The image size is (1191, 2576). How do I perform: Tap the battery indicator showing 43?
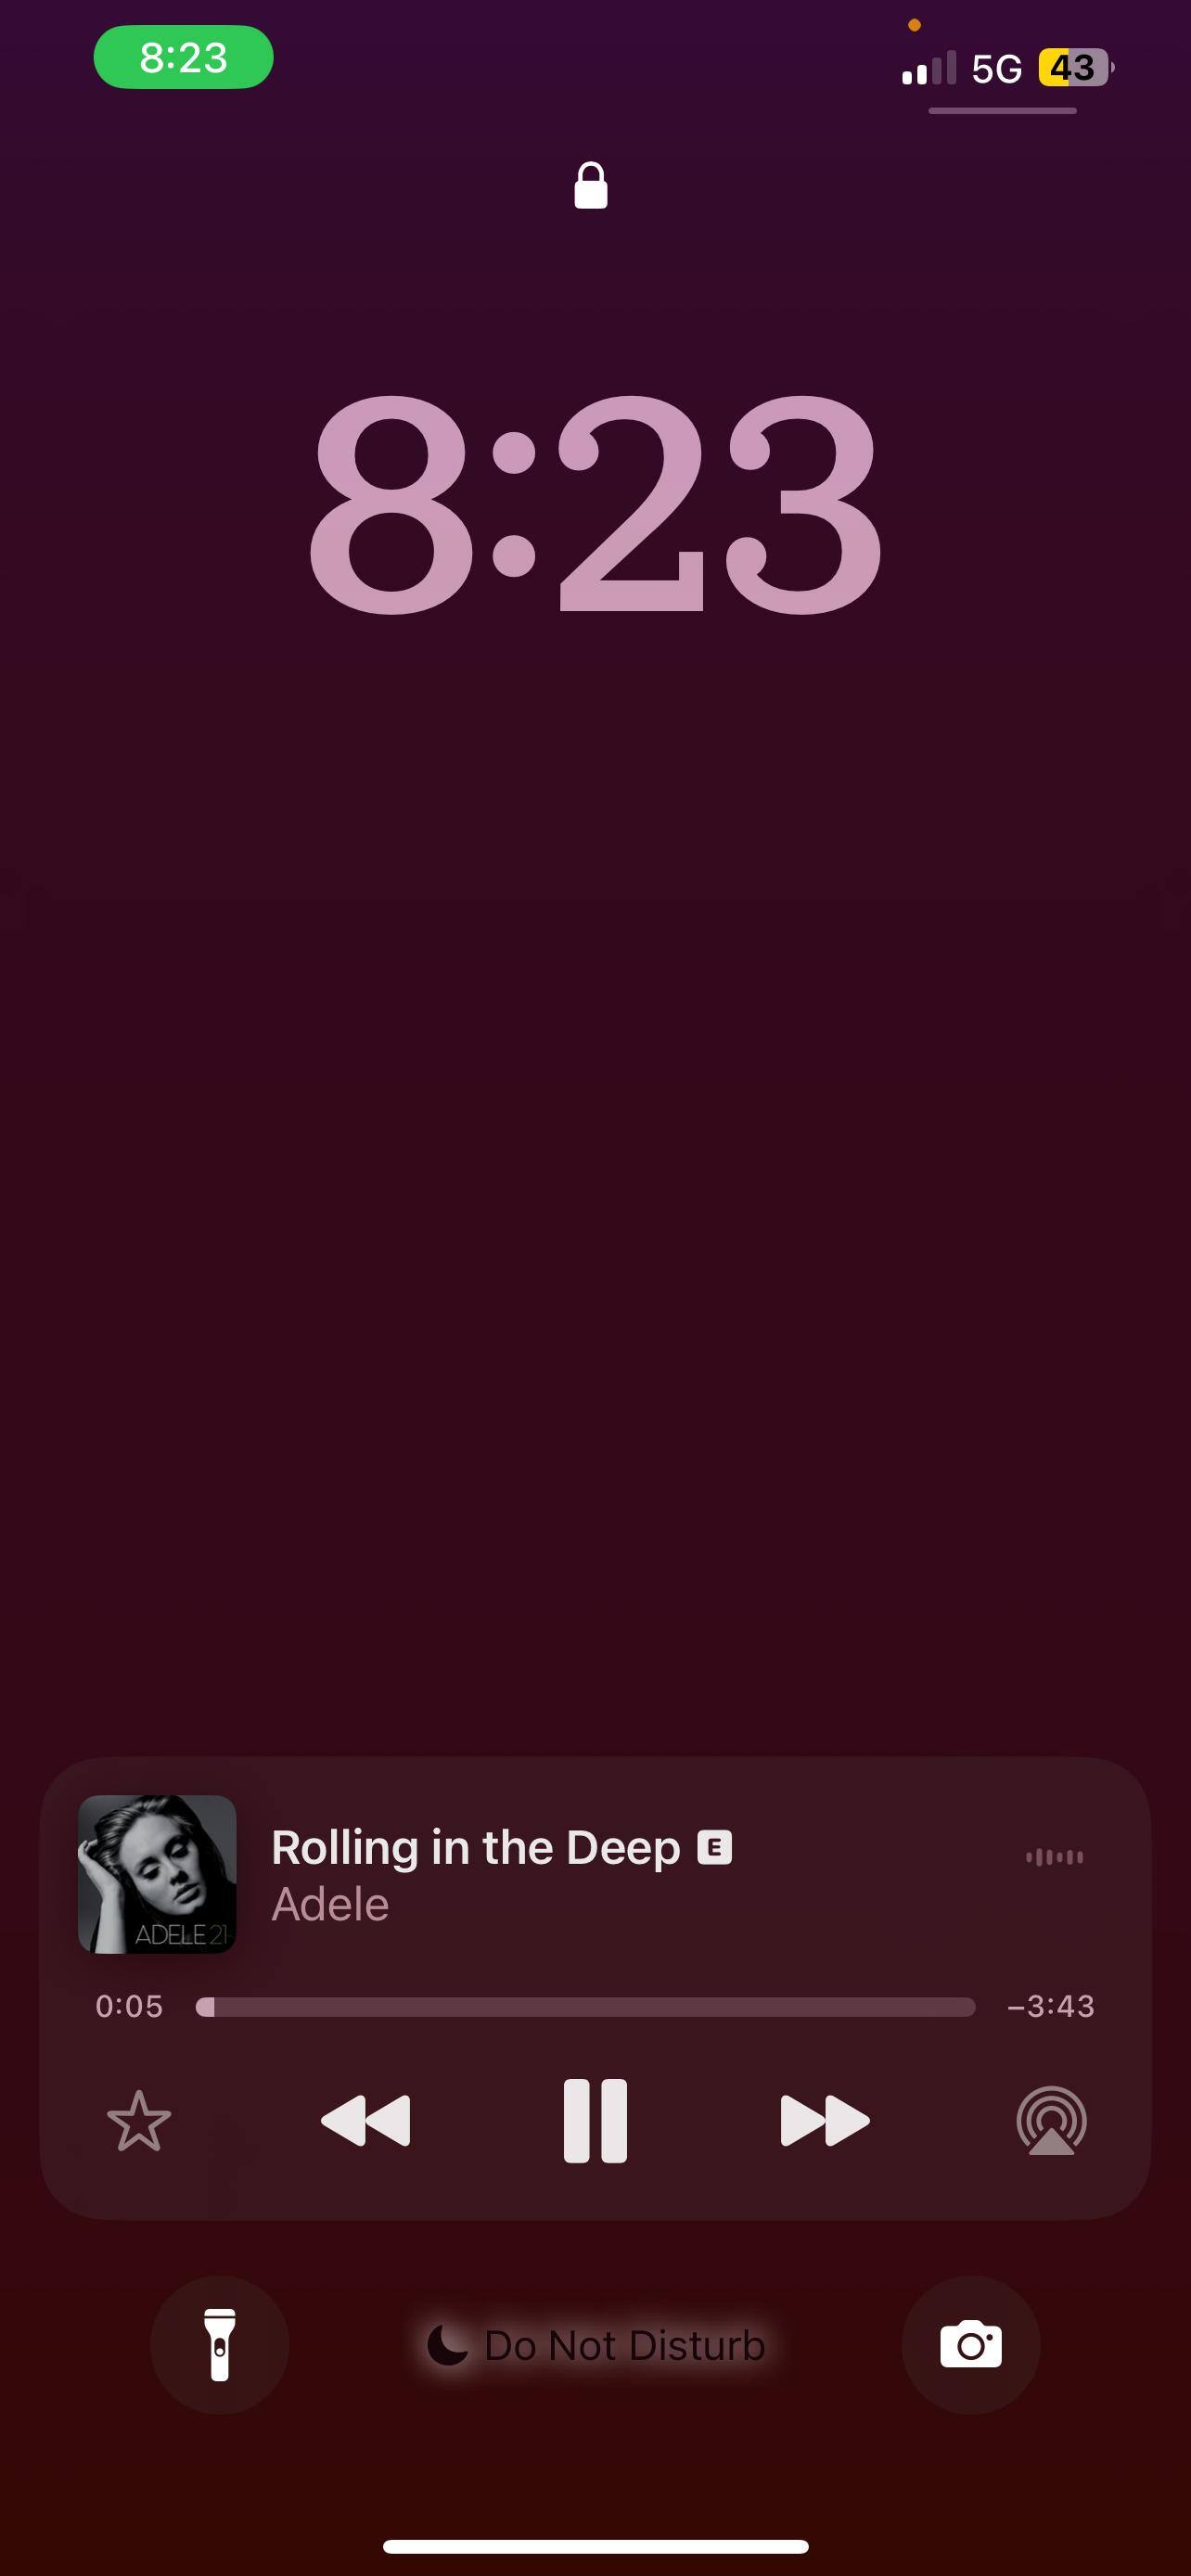click(x=1076, y=67)
